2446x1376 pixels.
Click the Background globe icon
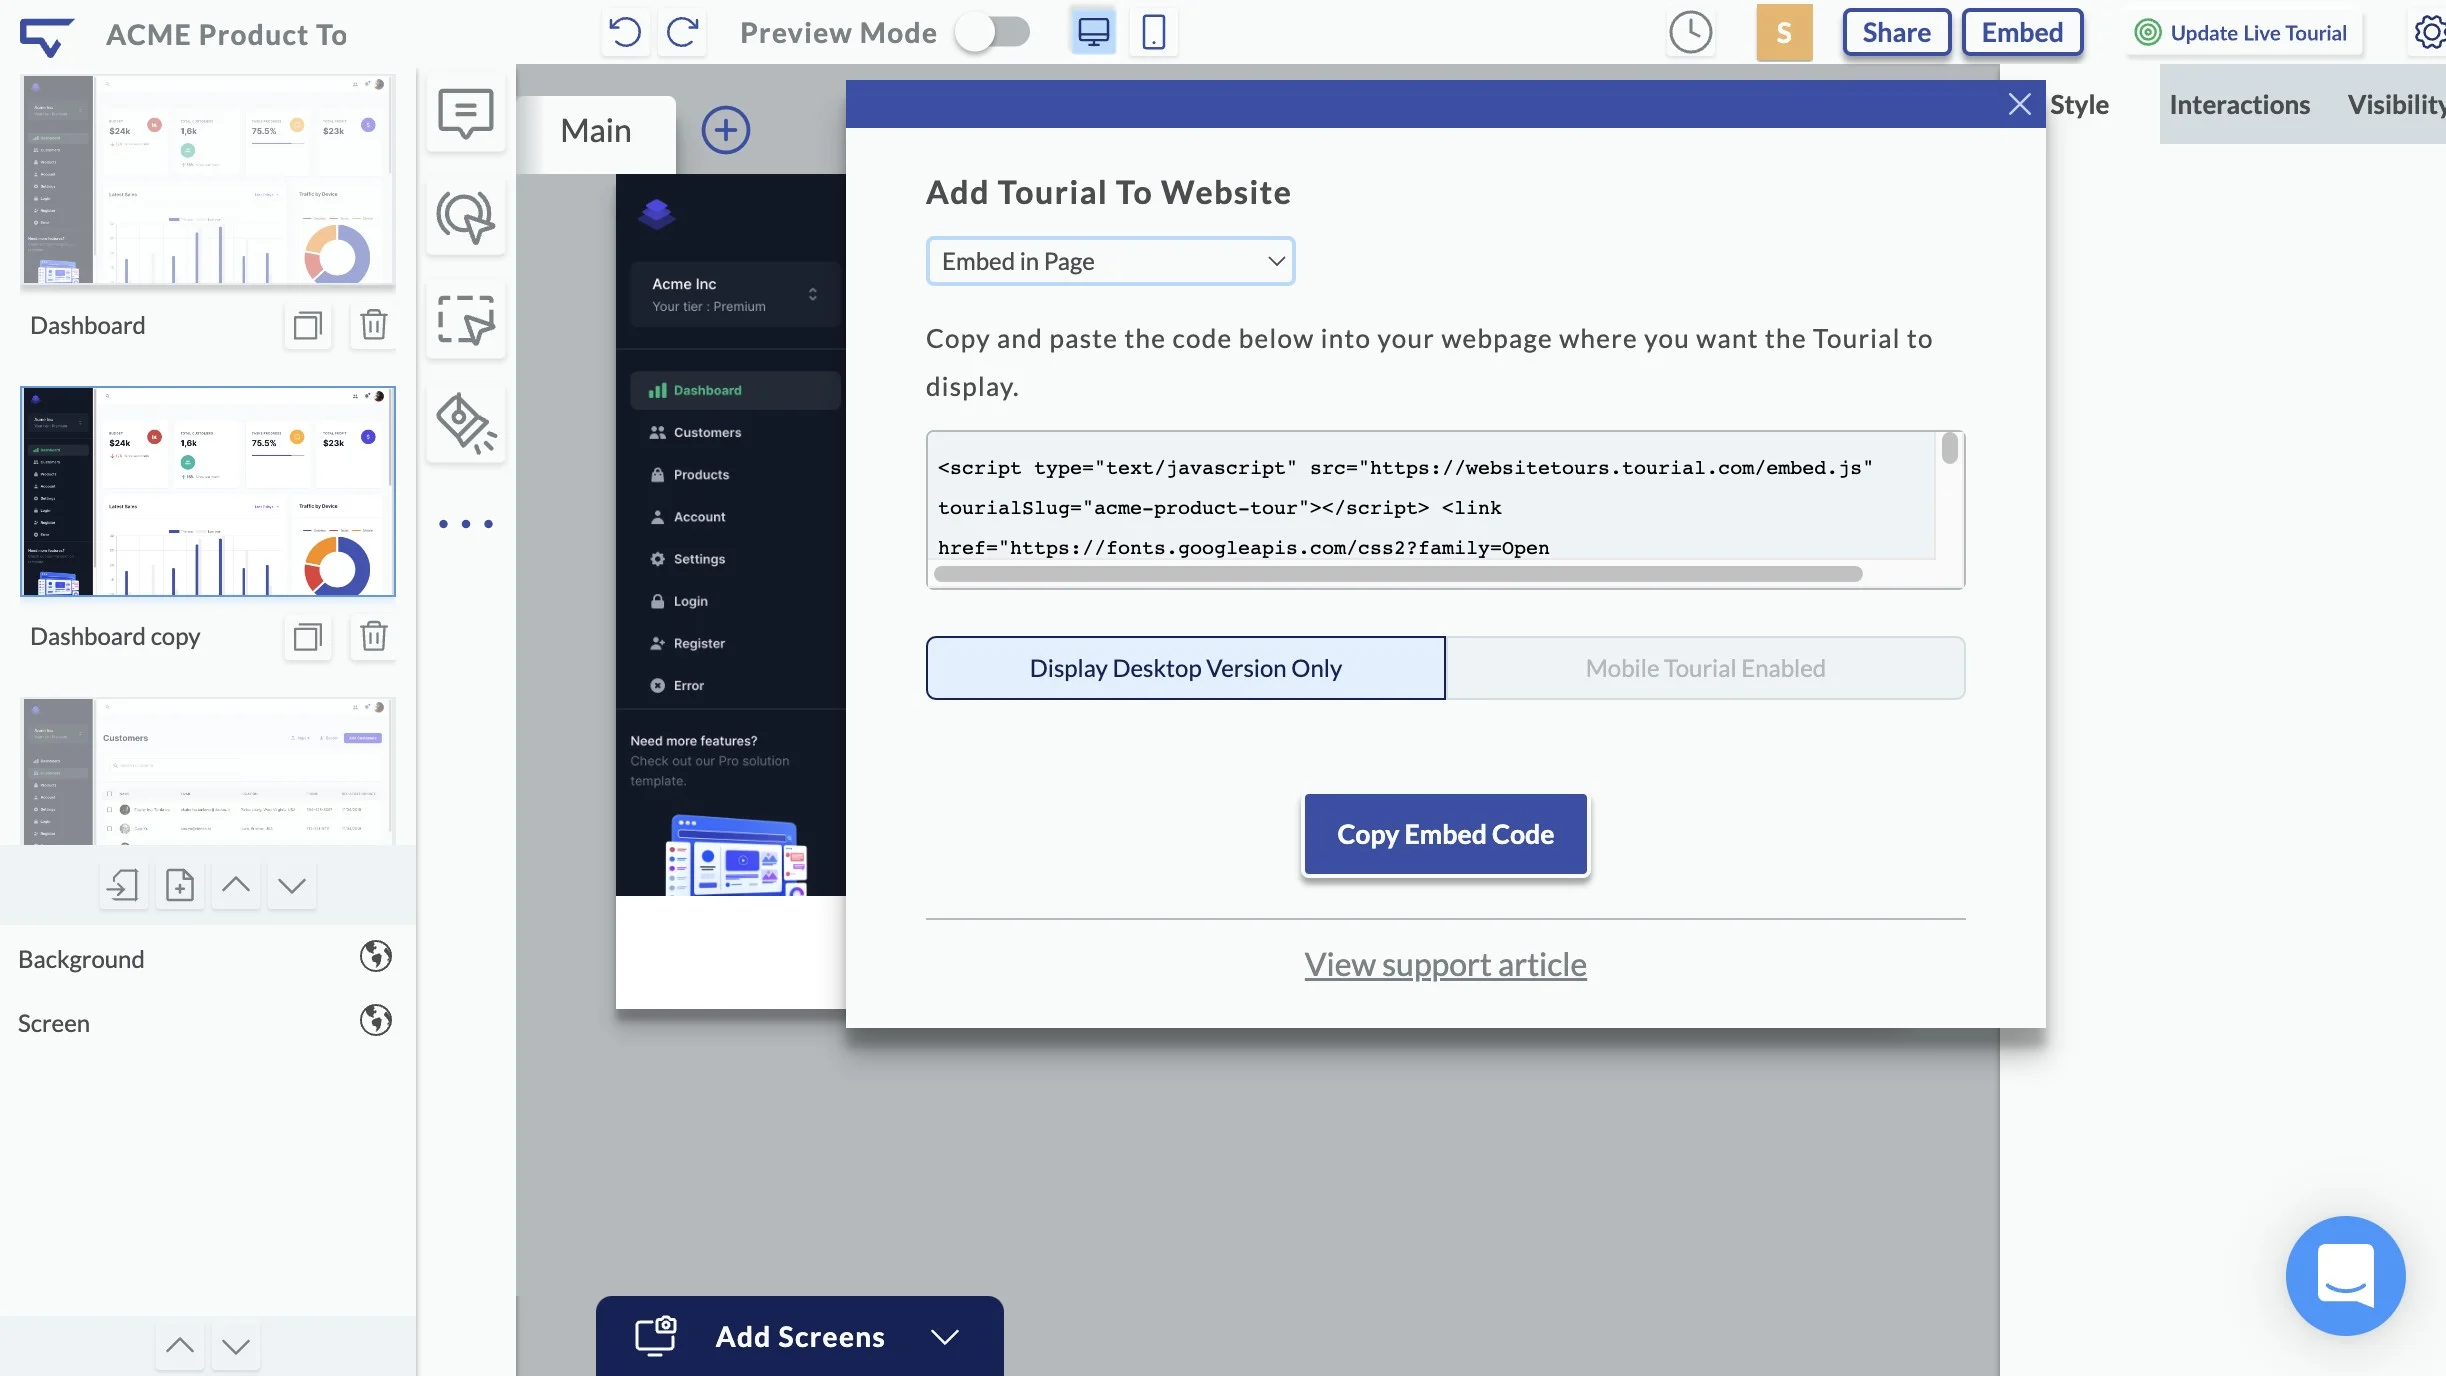[x=376, y=957]
